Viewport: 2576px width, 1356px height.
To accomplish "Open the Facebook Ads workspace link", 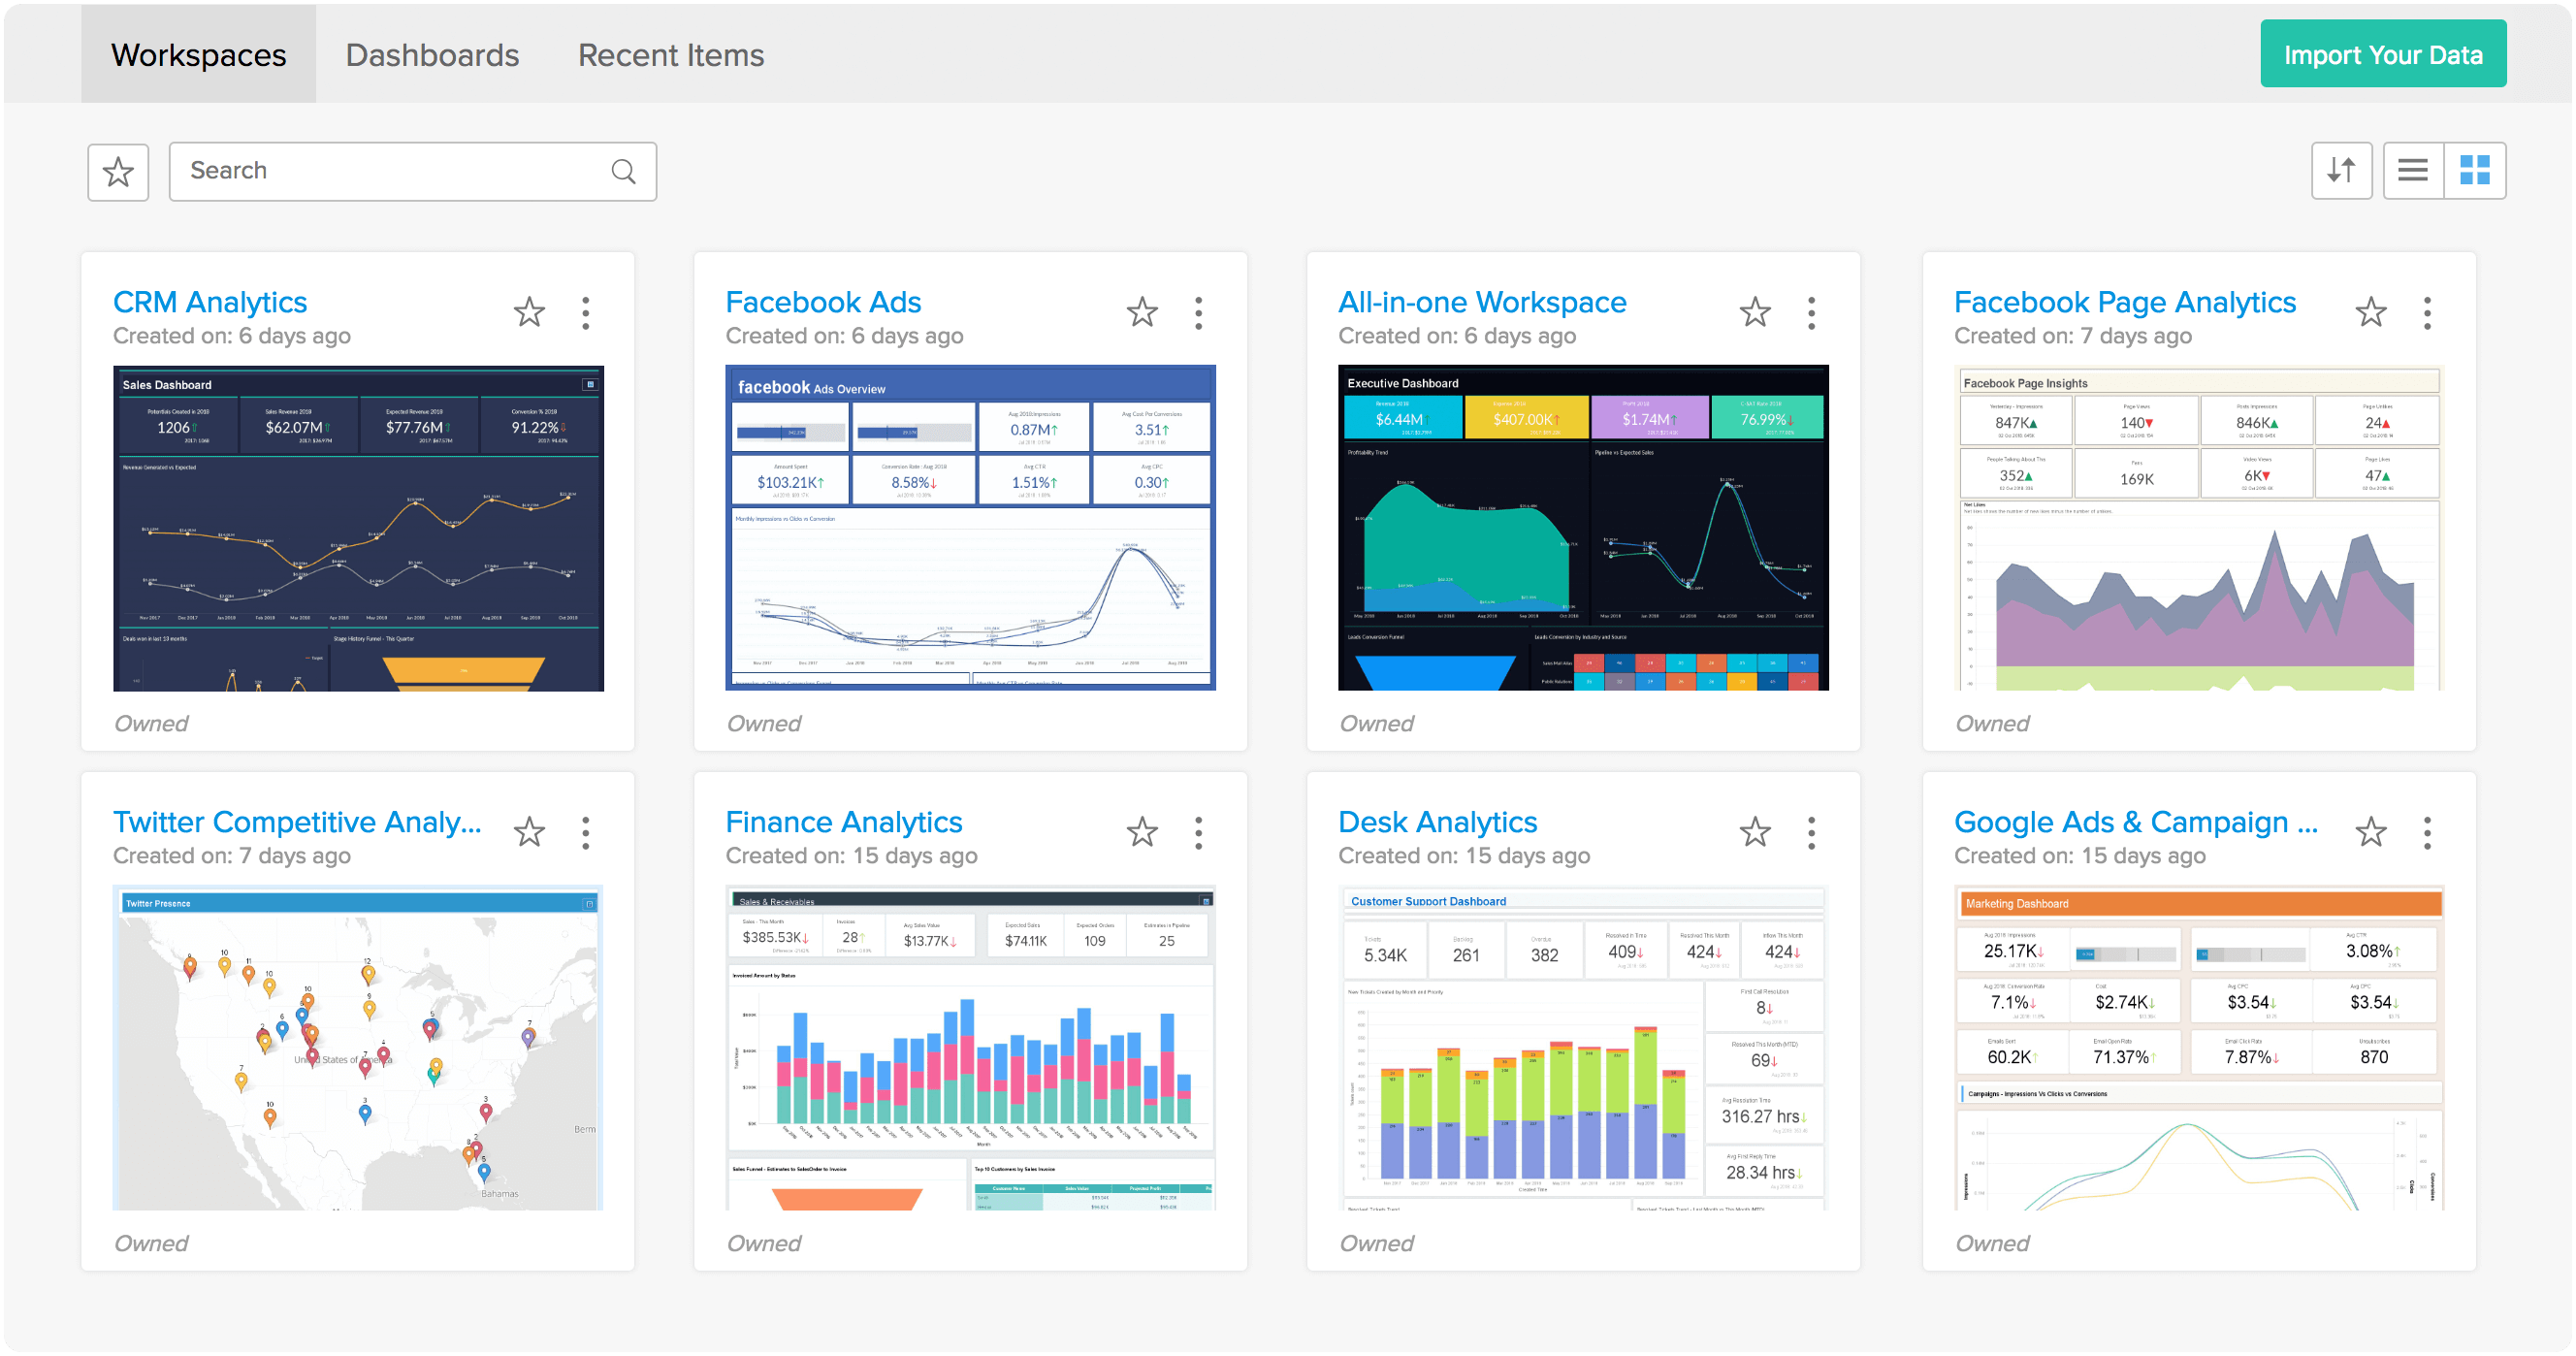I will click(x=823, y=301).
